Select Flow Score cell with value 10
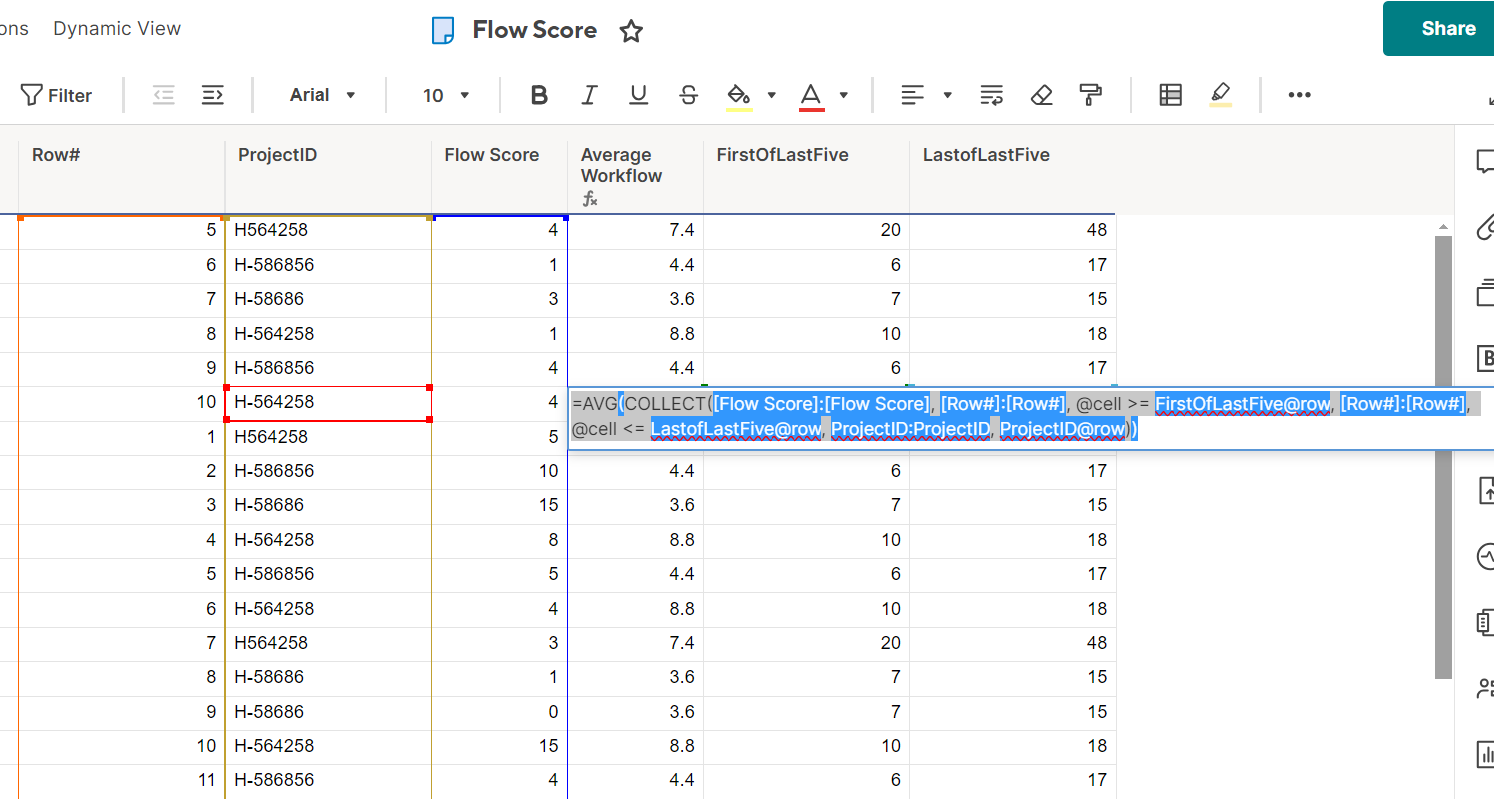 click(x=500, y=471)
